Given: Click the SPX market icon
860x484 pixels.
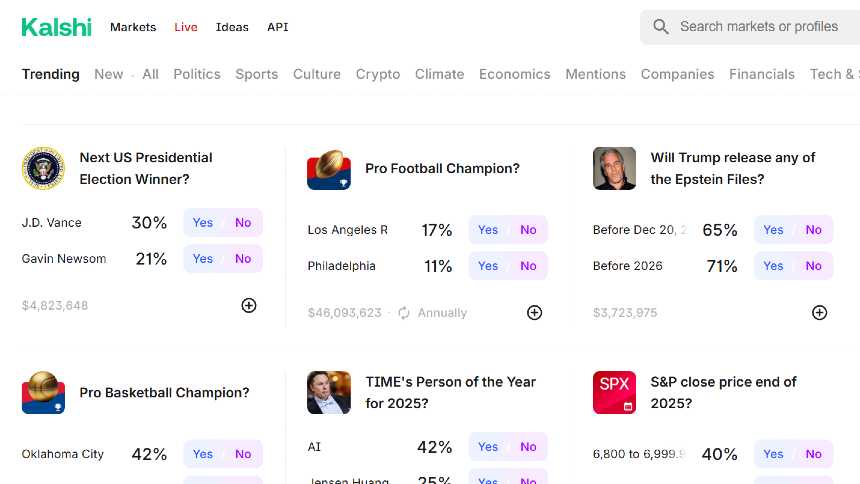Looking at the screenshot, I should coord(614,392).
